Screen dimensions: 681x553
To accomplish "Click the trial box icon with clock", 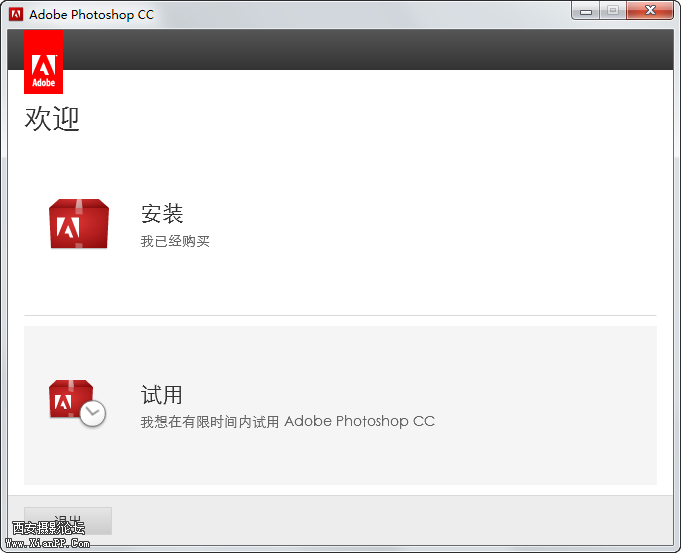I will (x=72, y=401).
